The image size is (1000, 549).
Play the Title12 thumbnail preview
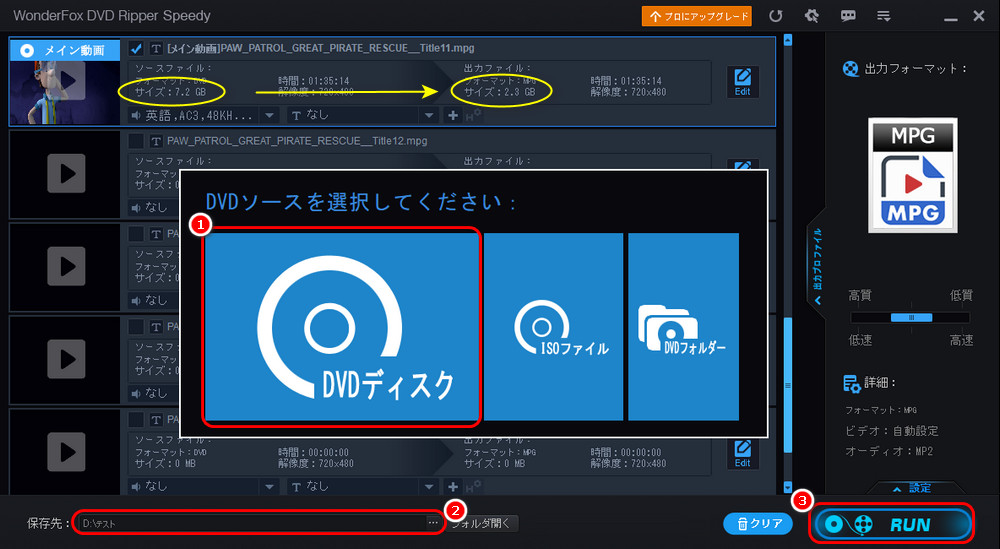click(66, 173)
